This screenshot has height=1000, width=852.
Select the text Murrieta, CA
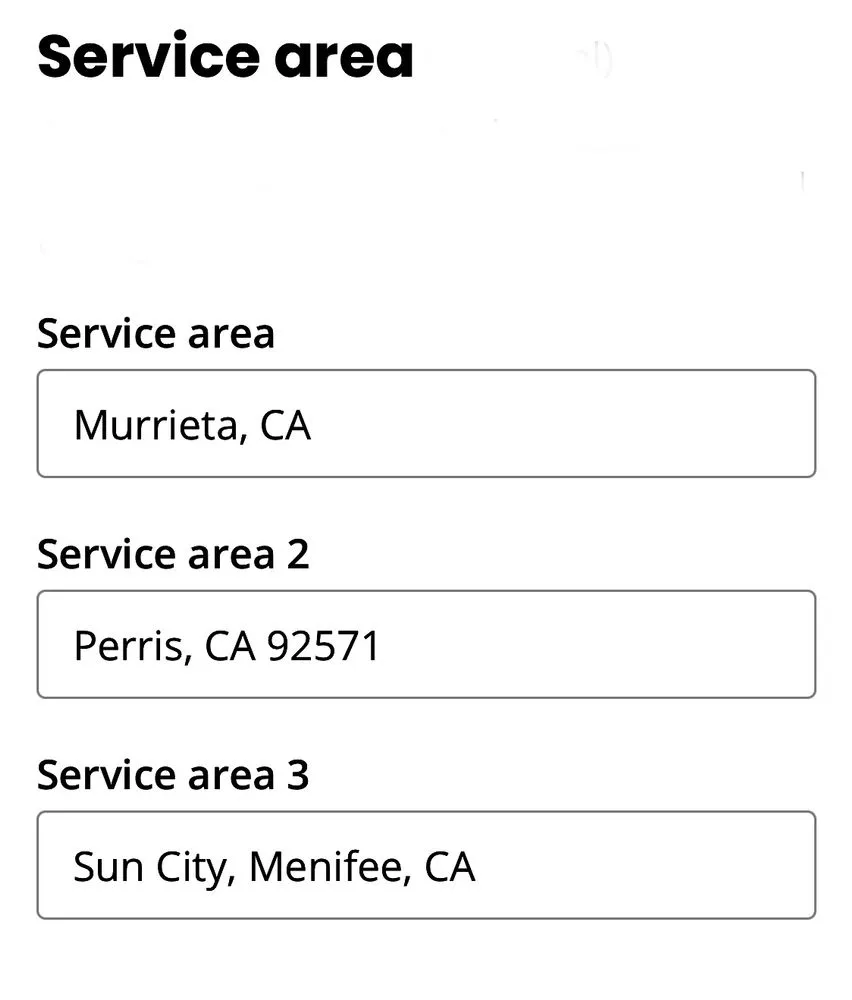[192, 424]
